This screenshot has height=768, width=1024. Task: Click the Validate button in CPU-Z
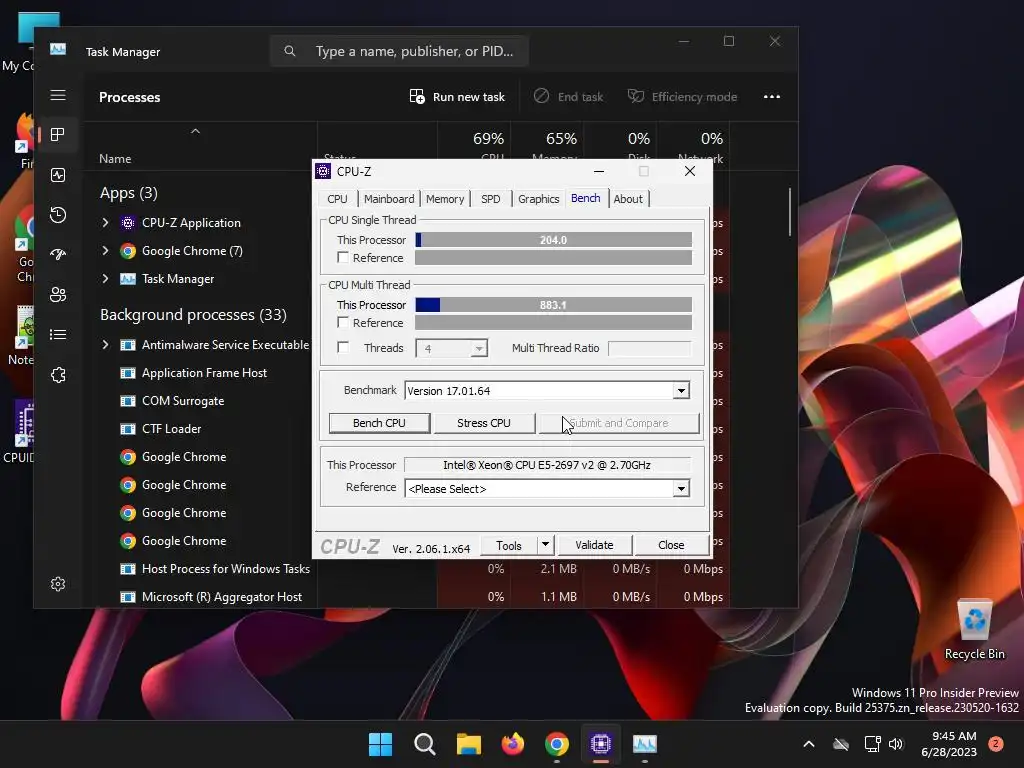pyautogui.click(x=594, y=545)
